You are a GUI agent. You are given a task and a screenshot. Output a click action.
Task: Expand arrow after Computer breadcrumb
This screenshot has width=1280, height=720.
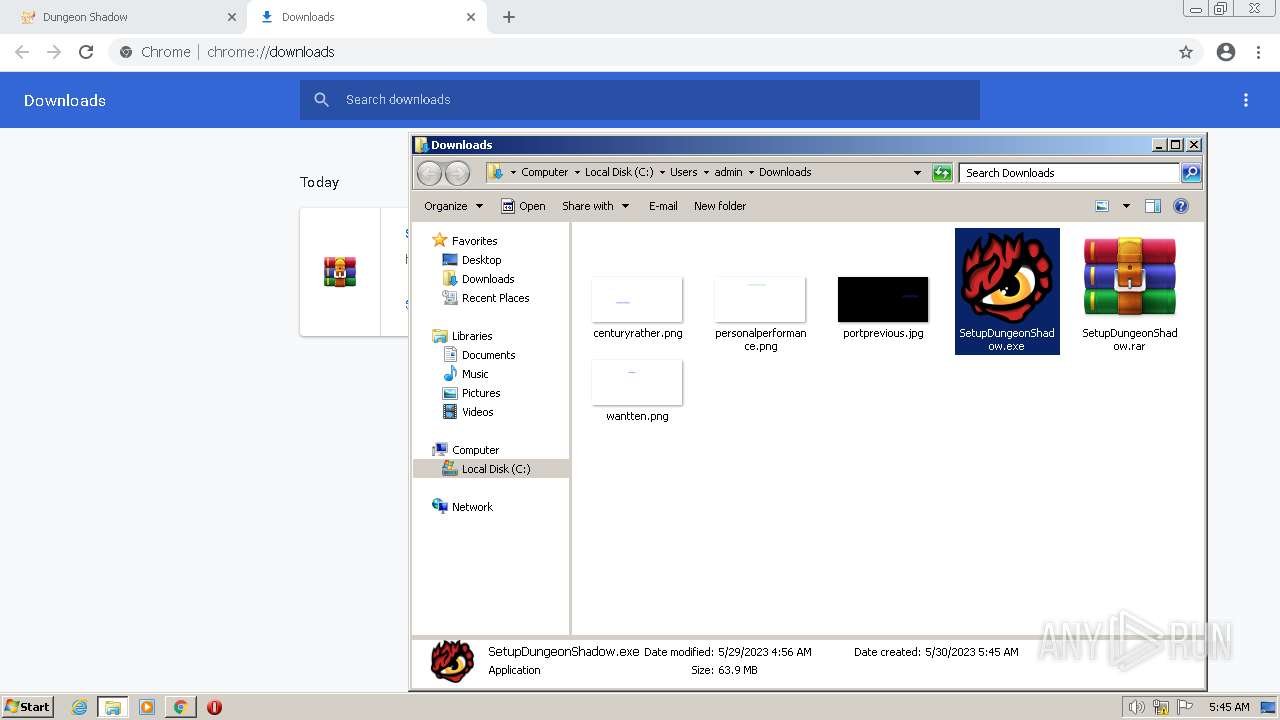577,172
